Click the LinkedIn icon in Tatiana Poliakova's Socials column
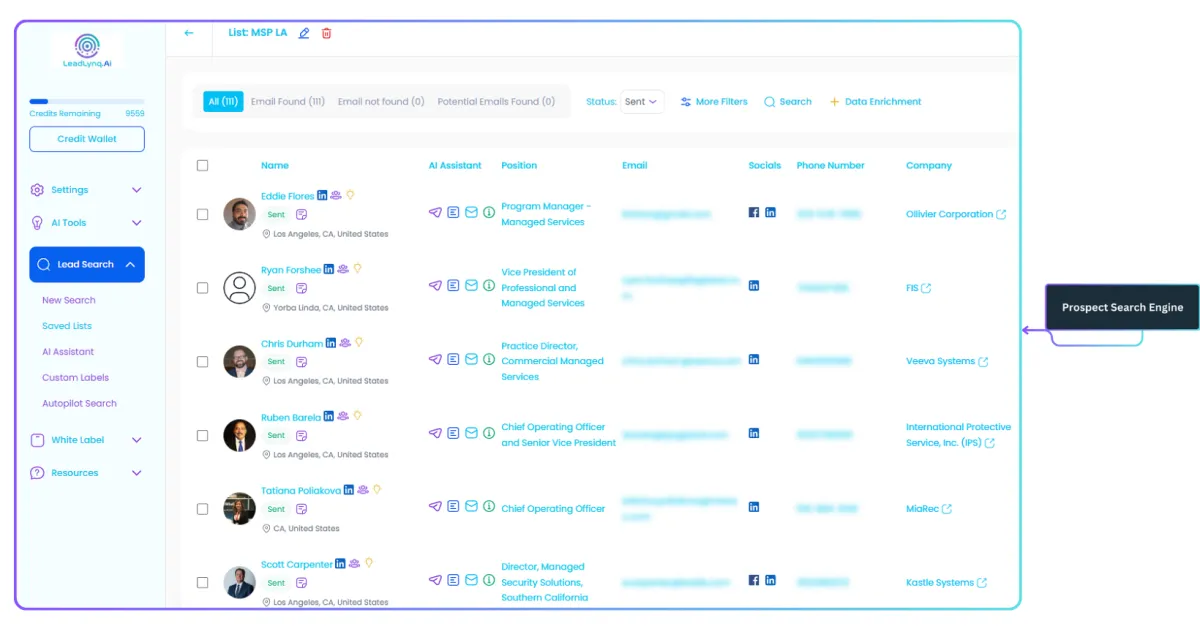Viewport: 1200px width, 626px height. [754, 507]
